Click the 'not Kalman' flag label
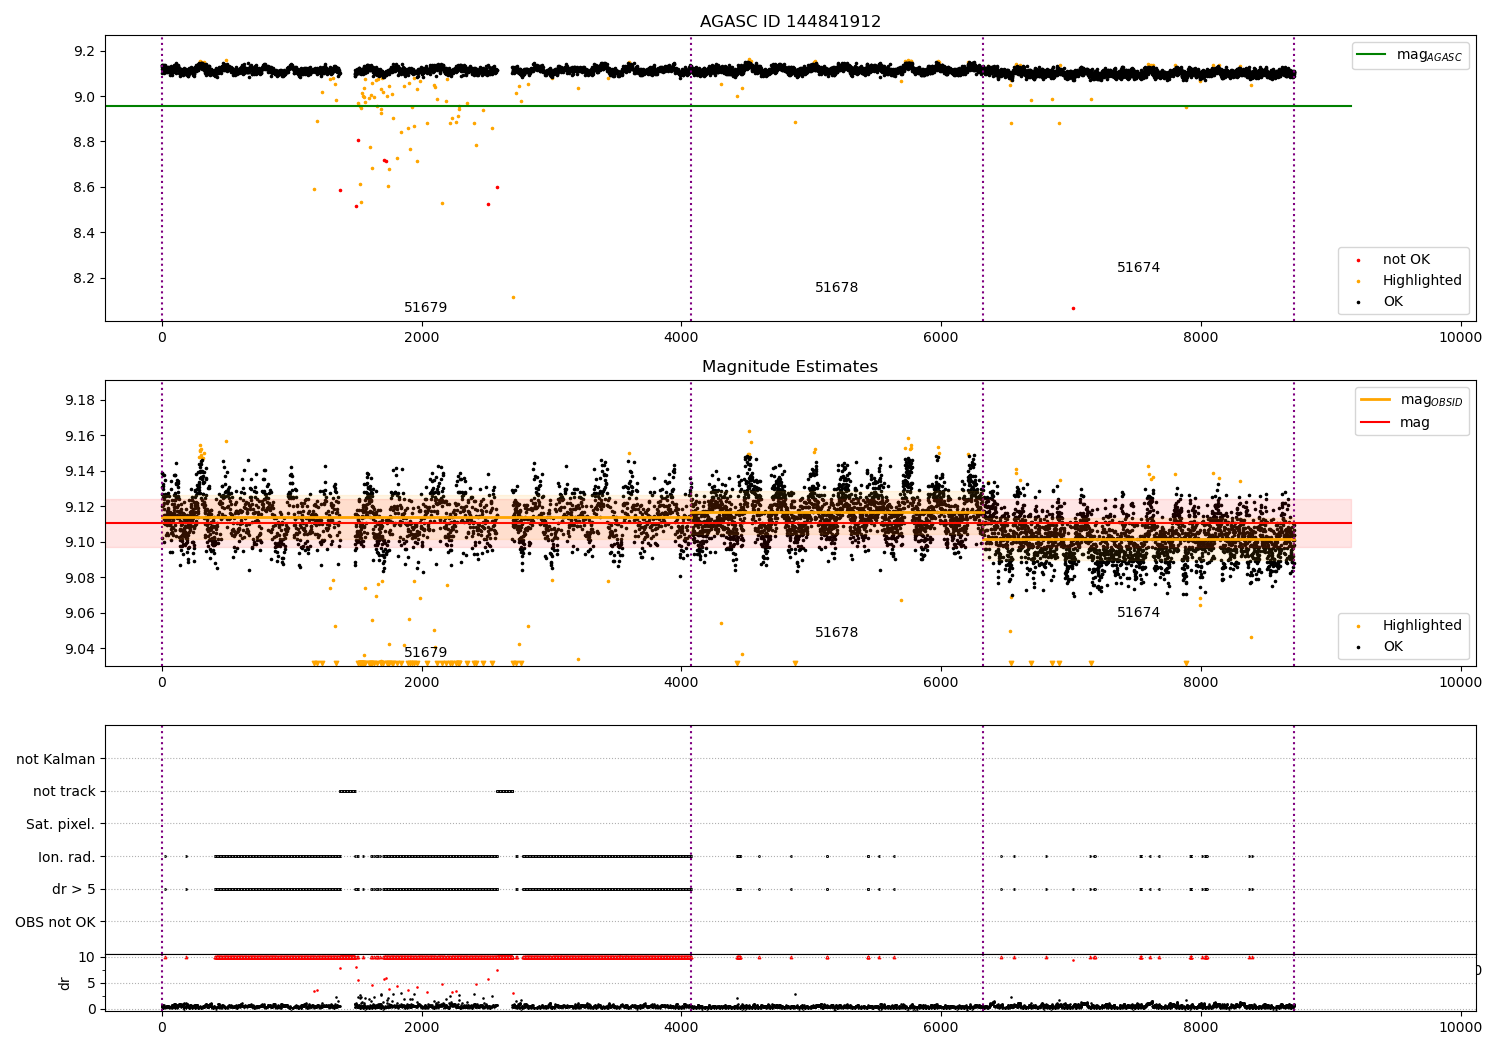The height and width of the screenshot is (1050, 1500). click(x=56, y=760)
